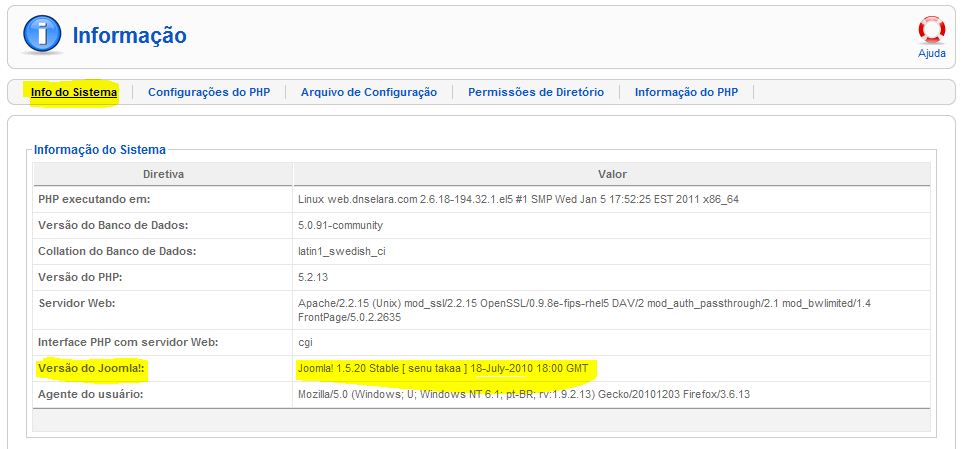This screenshot has width=965, height=449.
Task: Select the 'Versão do Banco de Dados:' label
Action: [x=113, y=226]
